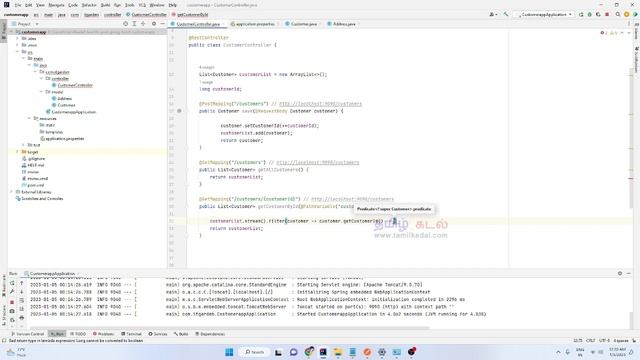Click the localhost customers link in PostMapping comment
This screenshot has width=640, height=360.
(320, 104)
